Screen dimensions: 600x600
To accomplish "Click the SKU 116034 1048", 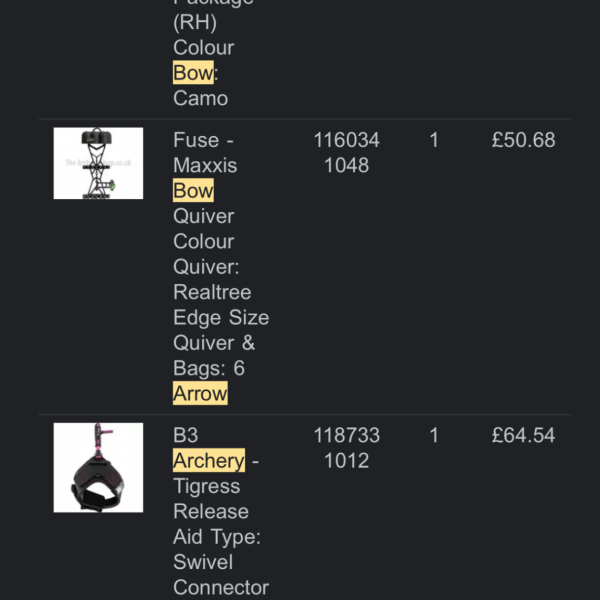I will 347,152.
